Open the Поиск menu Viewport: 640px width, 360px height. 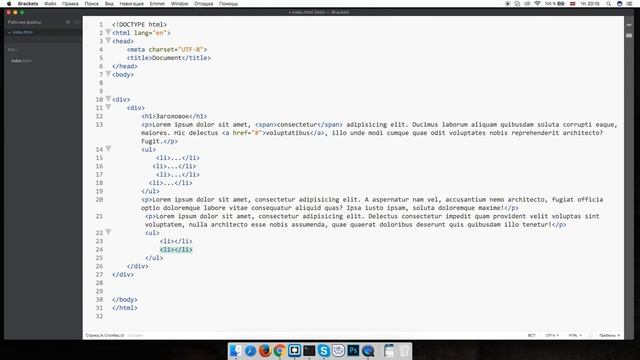(x=91, y=4)
